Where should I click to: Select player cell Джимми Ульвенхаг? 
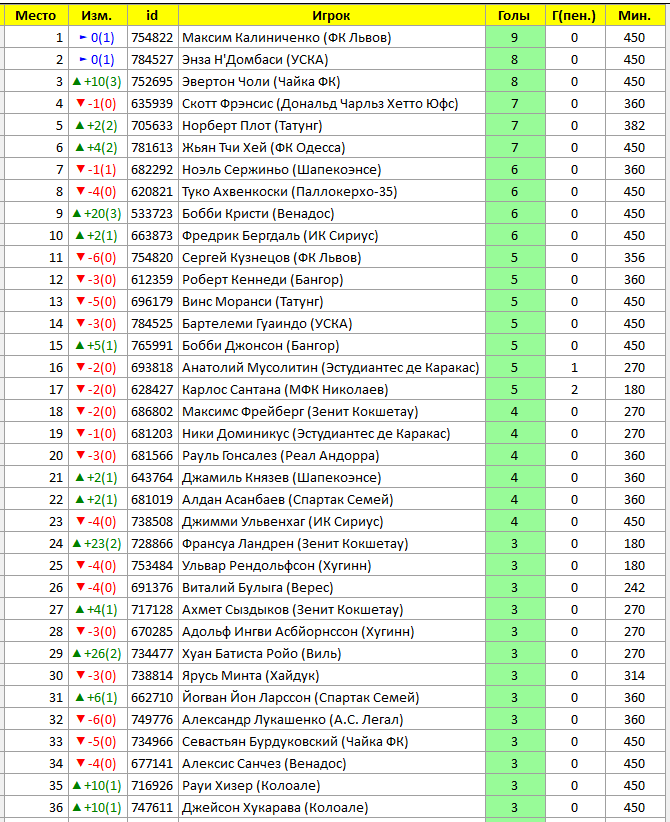tap(332, 522)
